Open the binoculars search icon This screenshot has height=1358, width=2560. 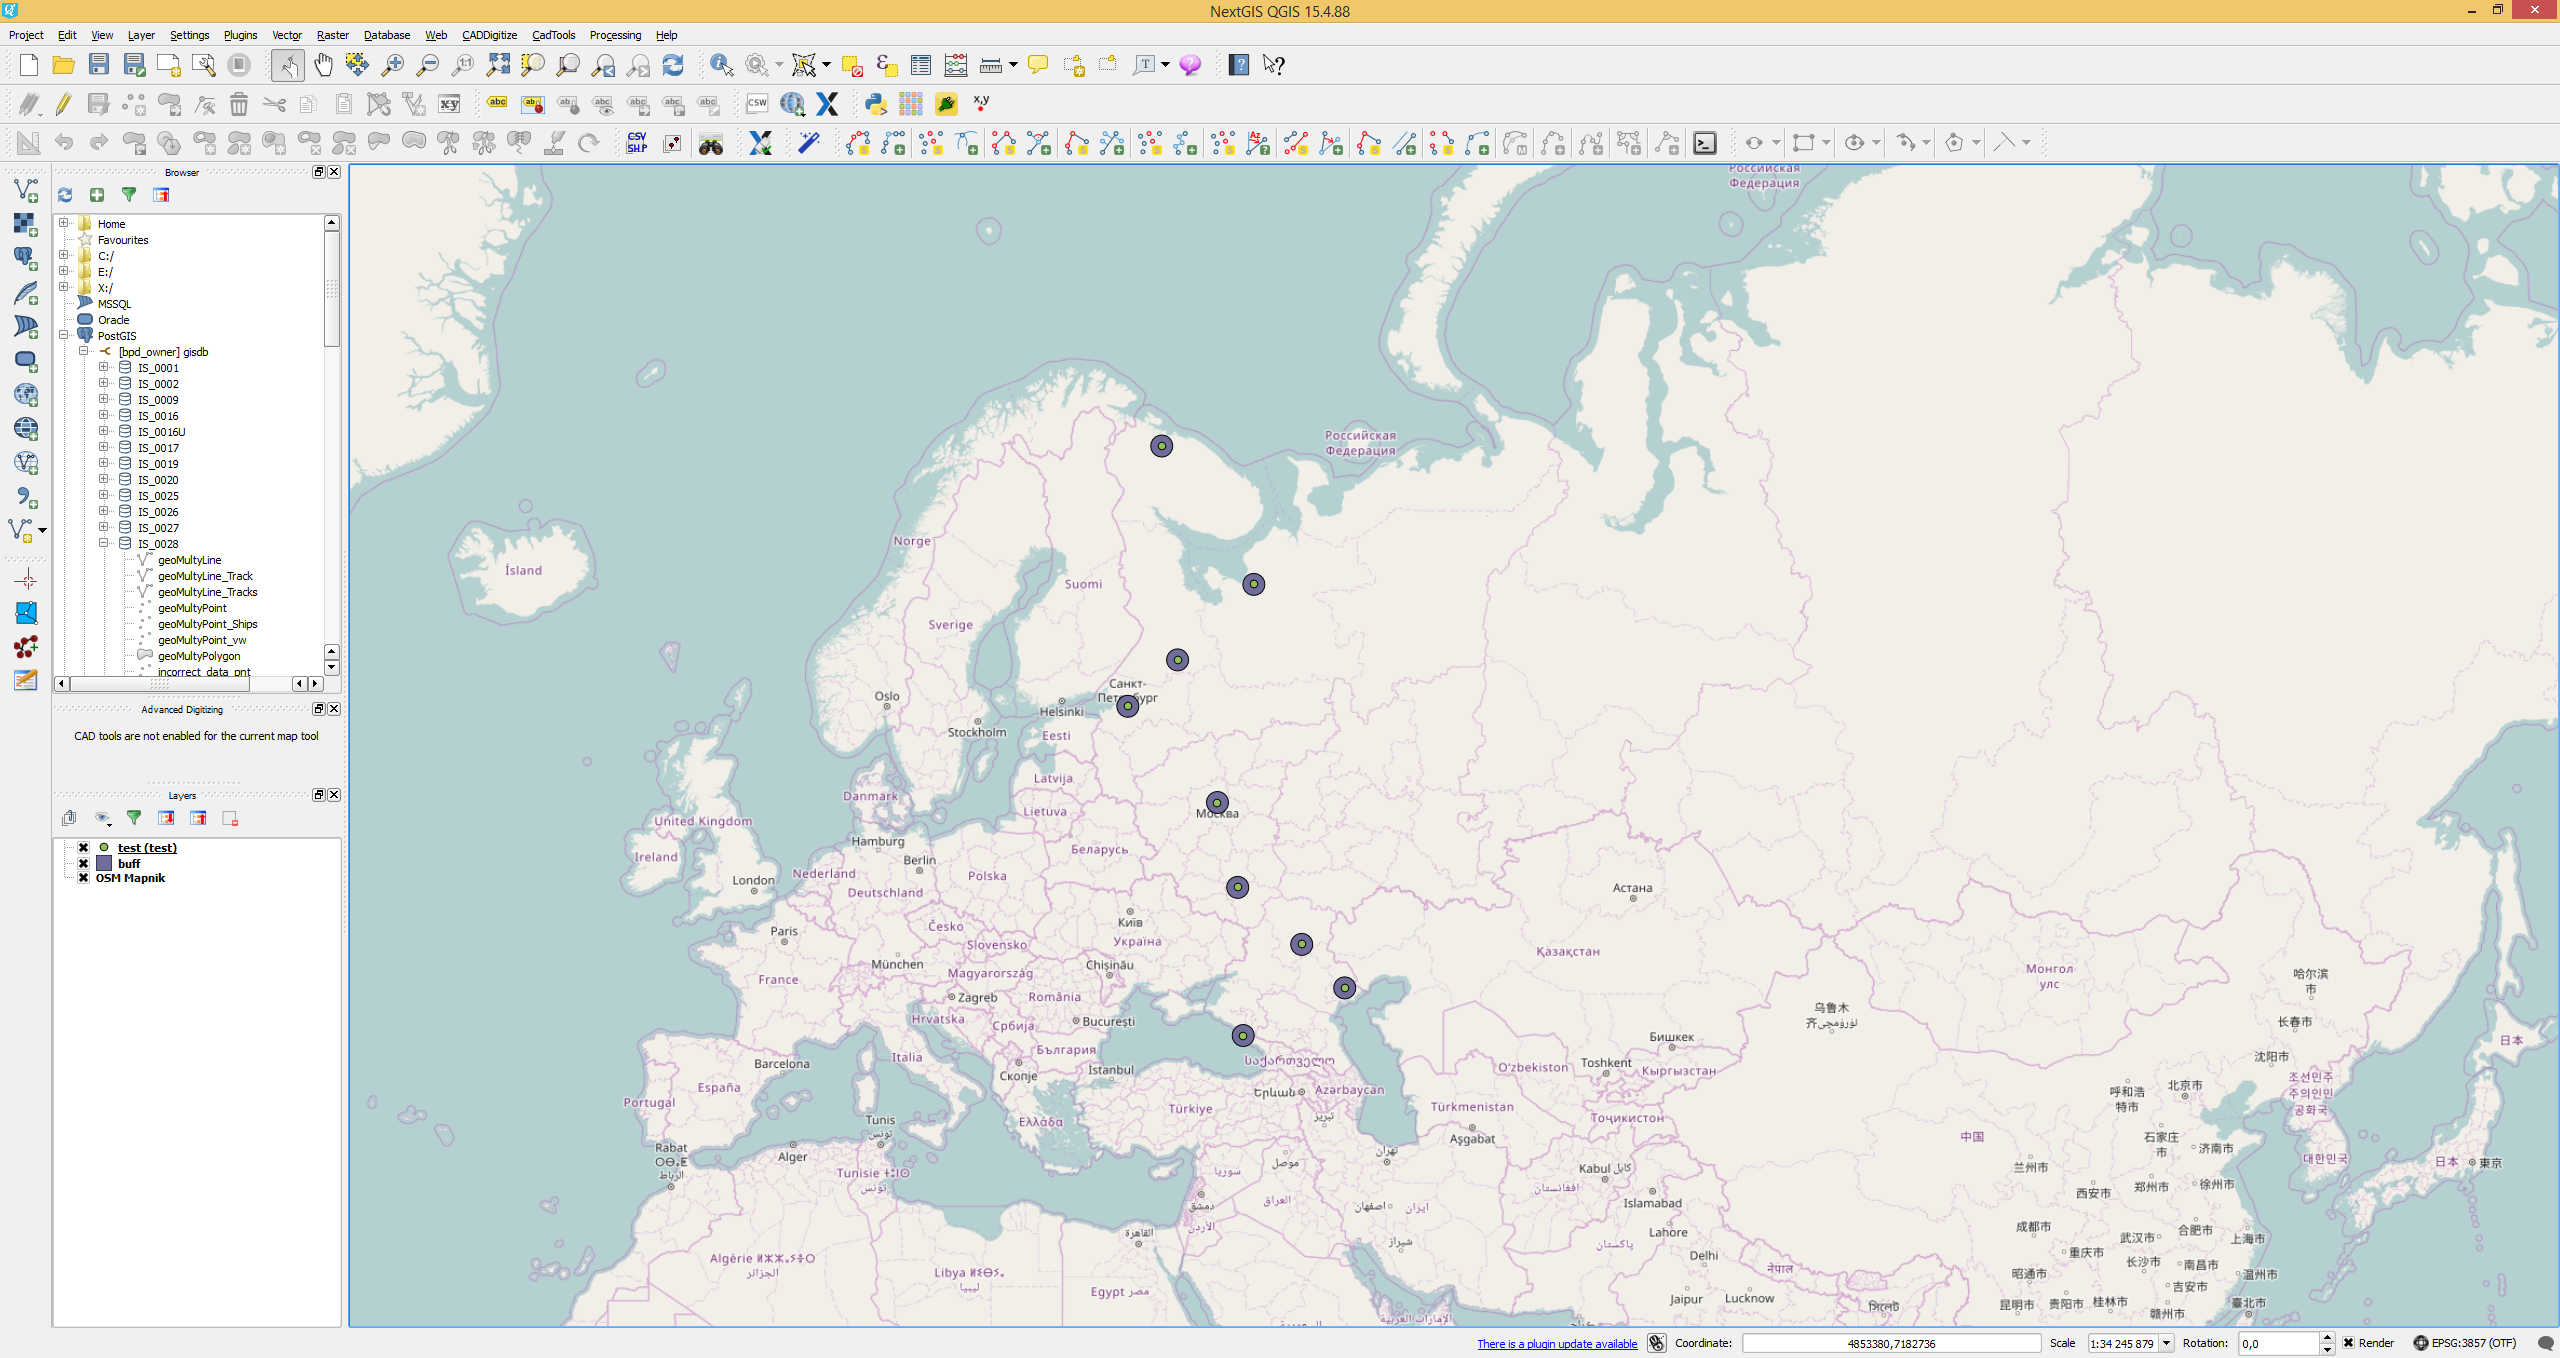[x=710, y=143]
